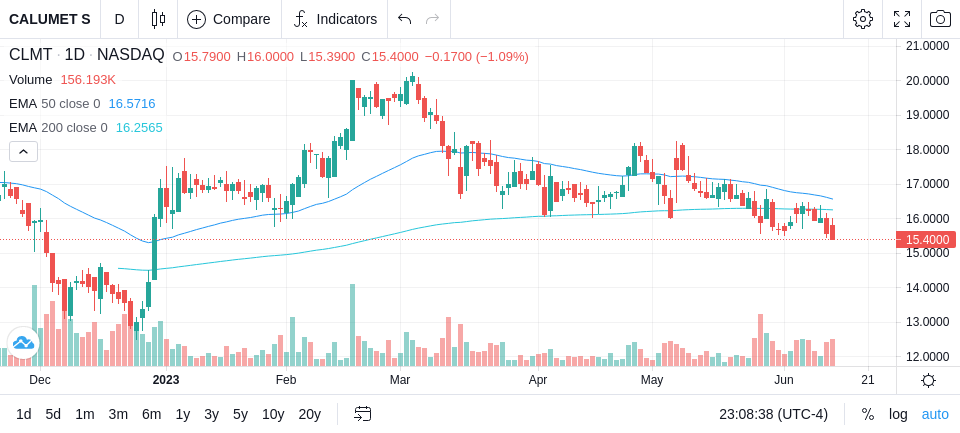Redo the last chart action
Image resolution: width=960 pixels, height=433 pixels.
[433, 19]
